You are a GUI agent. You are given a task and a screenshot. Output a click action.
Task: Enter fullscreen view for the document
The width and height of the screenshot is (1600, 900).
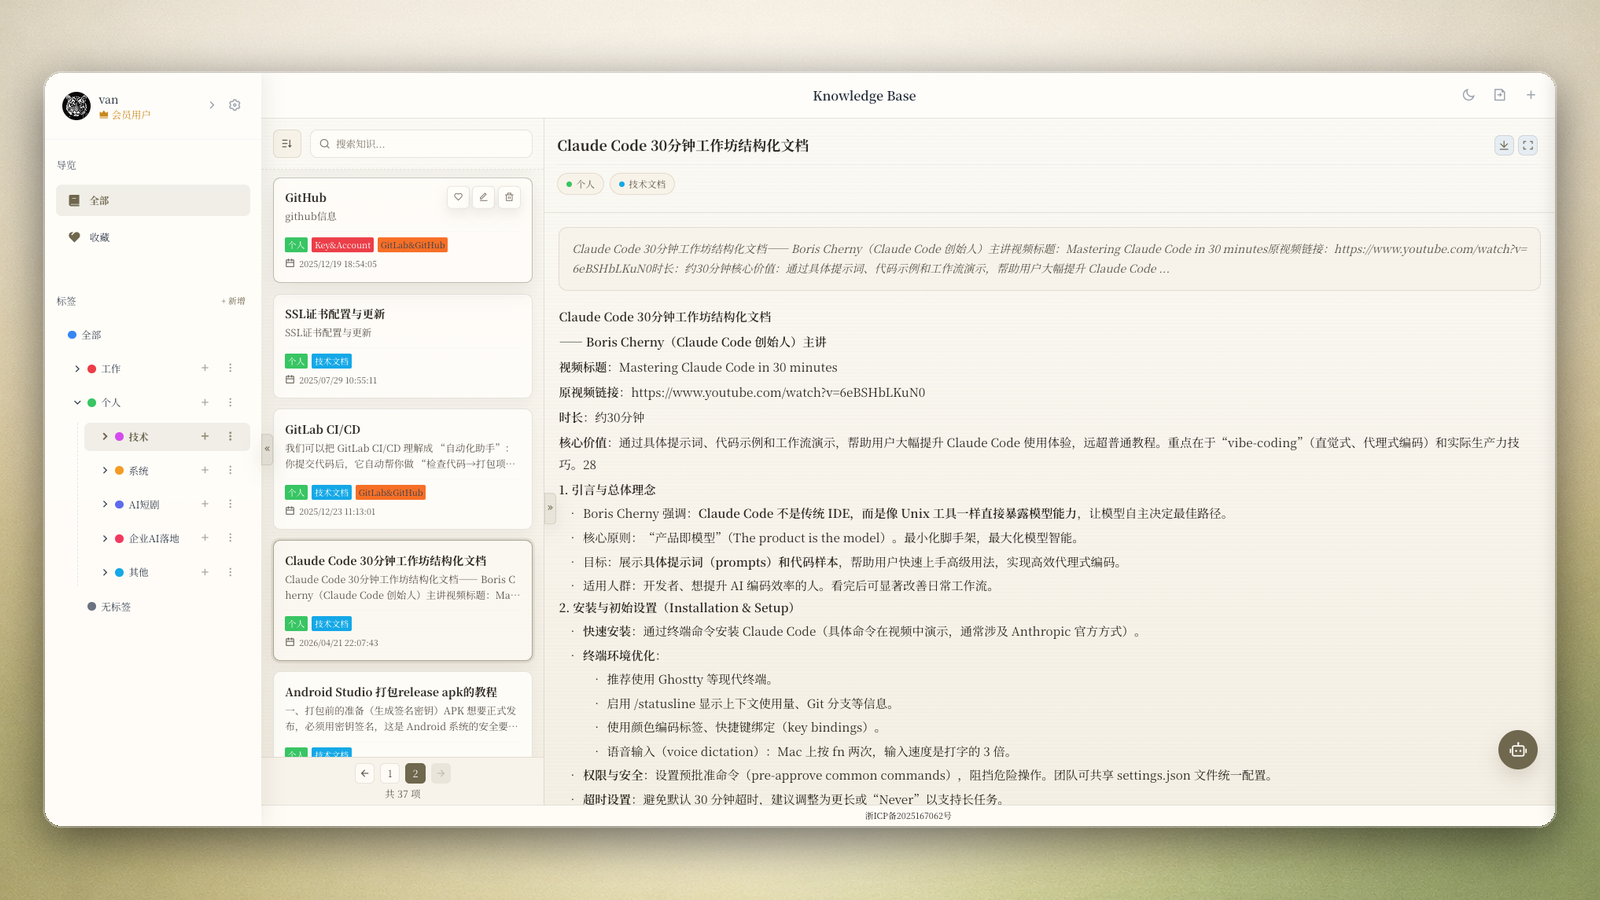pos(1528,145)
